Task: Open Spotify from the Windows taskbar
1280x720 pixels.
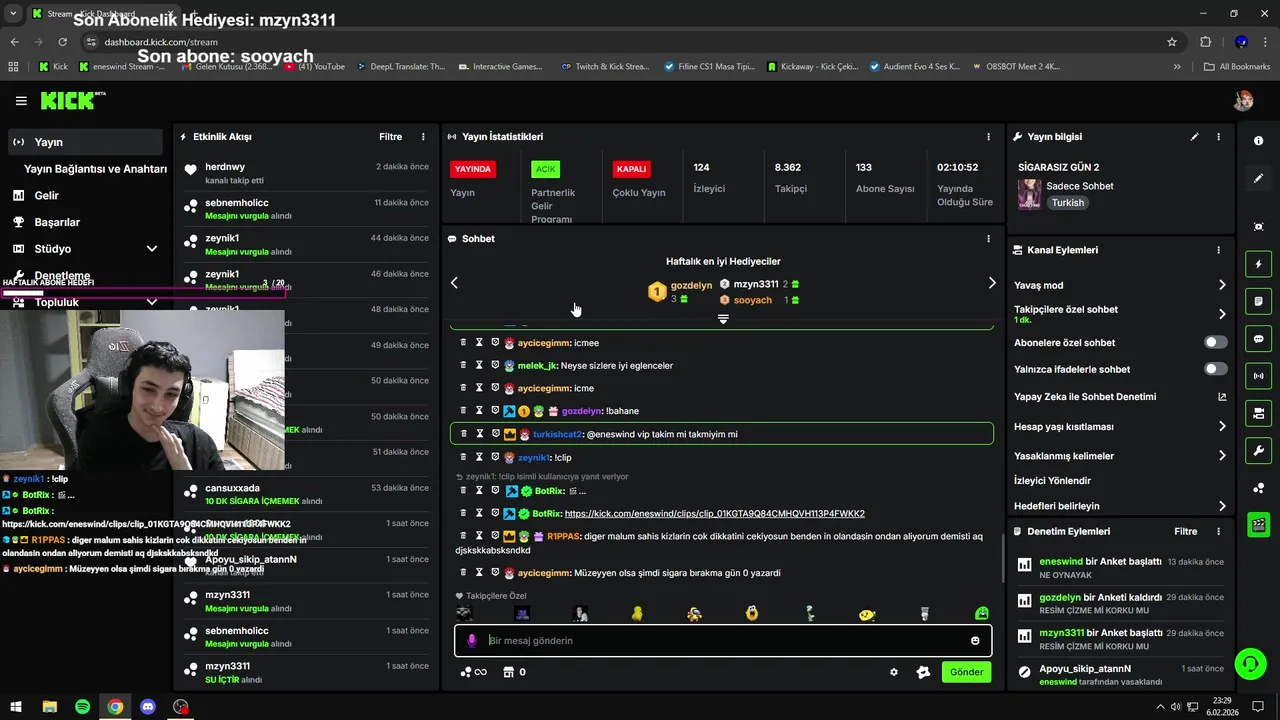Action: click(82, 706)
